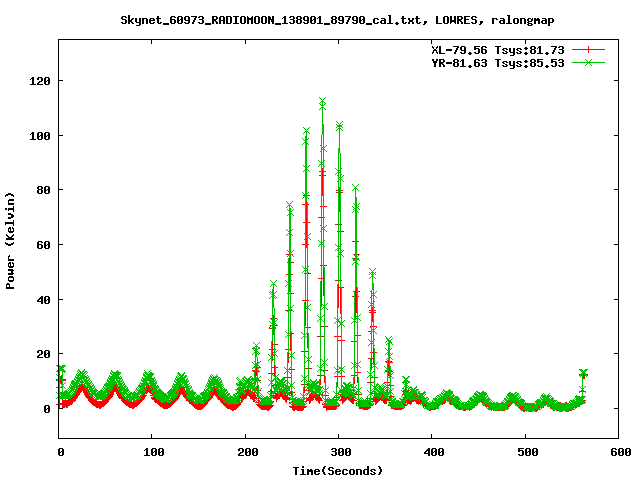Click the x-axis tick label 400
Screen dimensions: 640x480
click(x=432, y=453)
